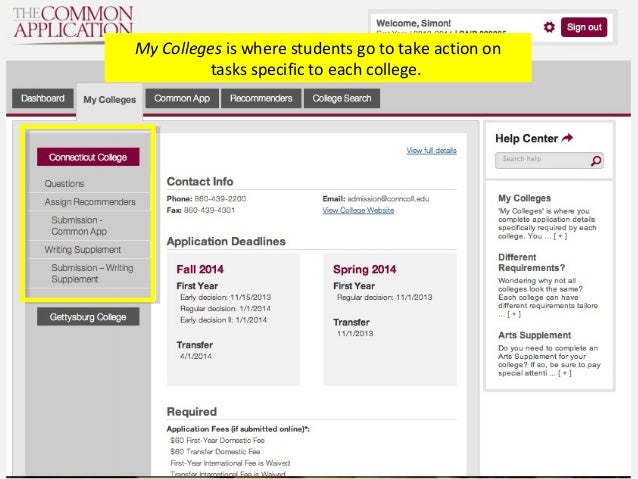
Task: Select Connecticut College in the sidebar
Action: (88, 157)
